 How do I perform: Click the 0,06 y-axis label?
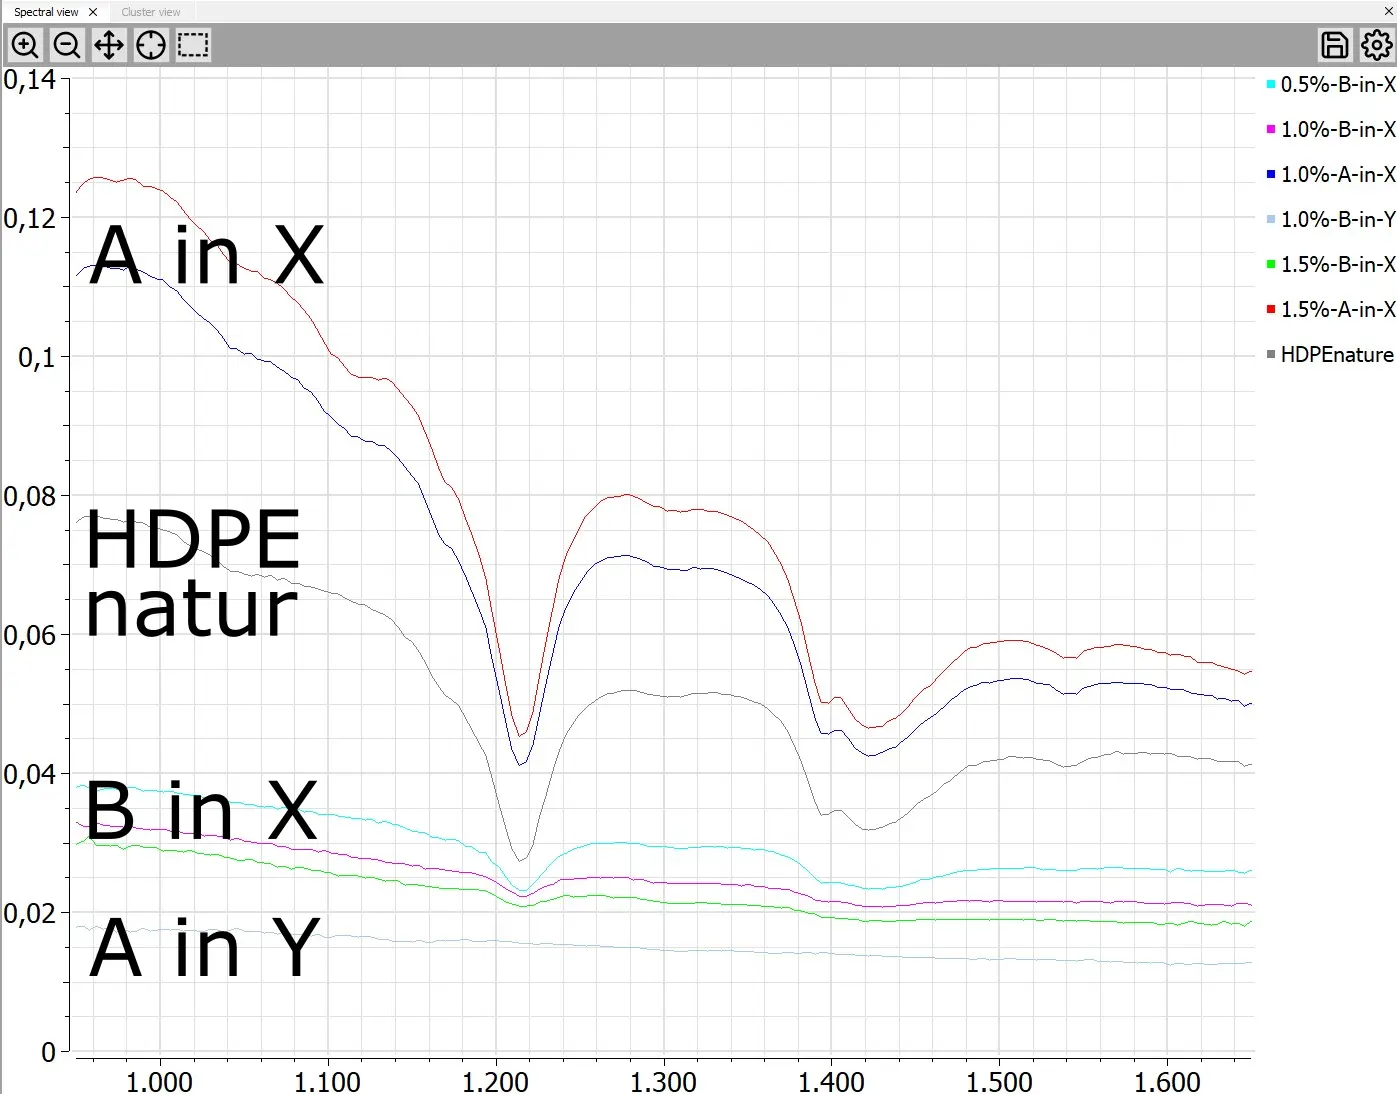(30, 635)
